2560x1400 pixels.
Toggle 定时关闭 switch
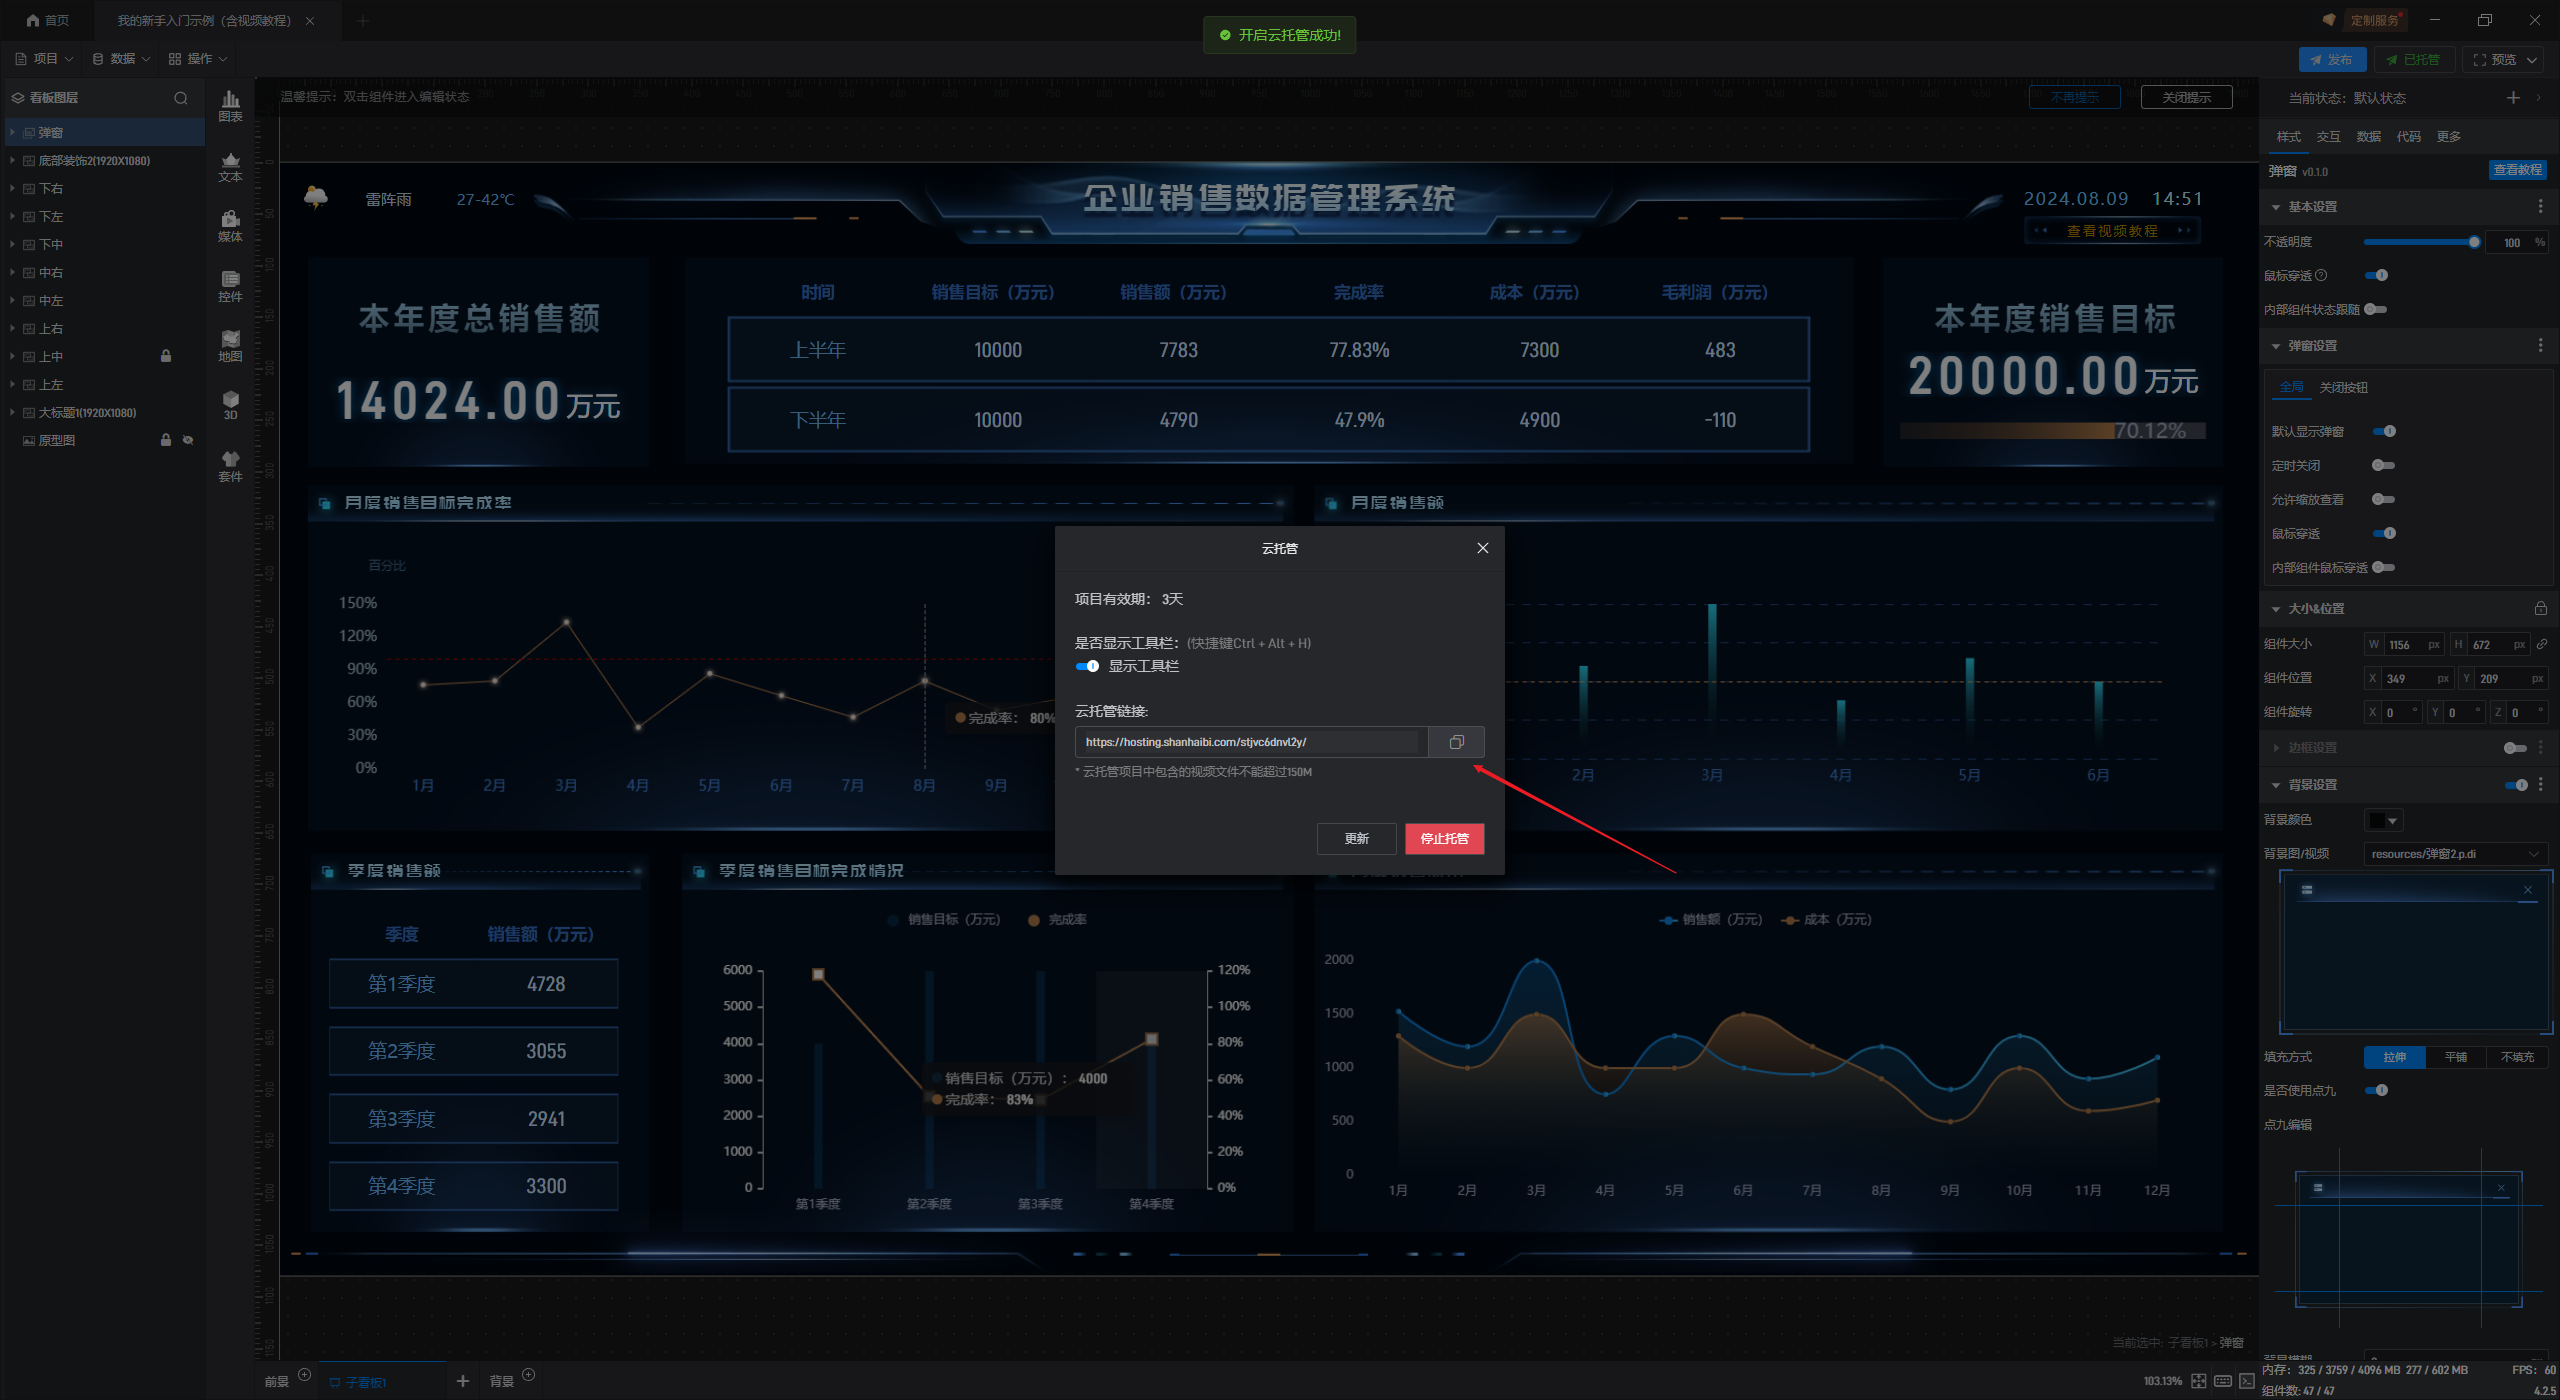2384,465
